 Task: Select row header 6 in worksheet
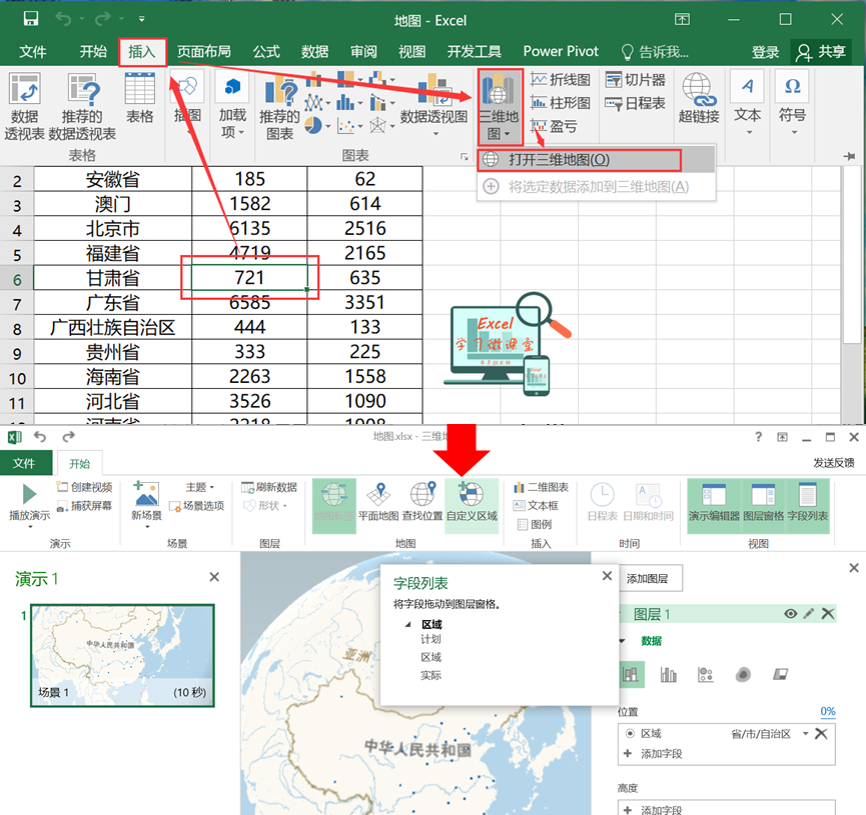(x=17, y=279)
